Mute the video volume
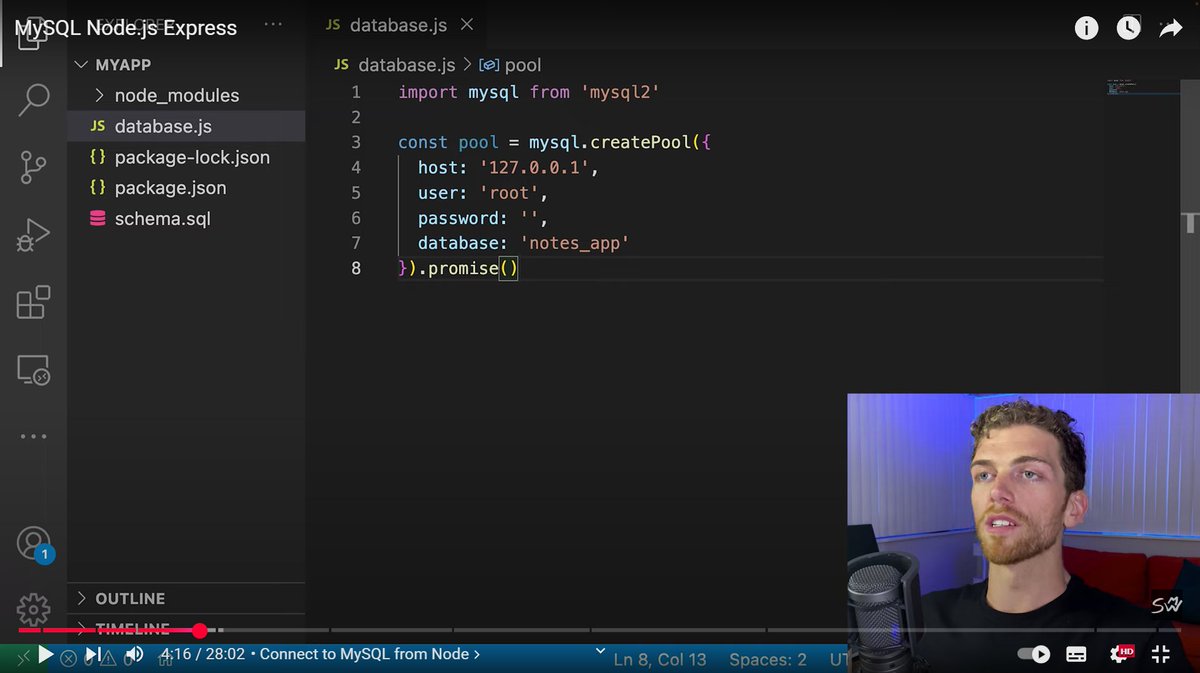Image resolution: width=1200 pixels, height=673 pixels. point(134,655)
